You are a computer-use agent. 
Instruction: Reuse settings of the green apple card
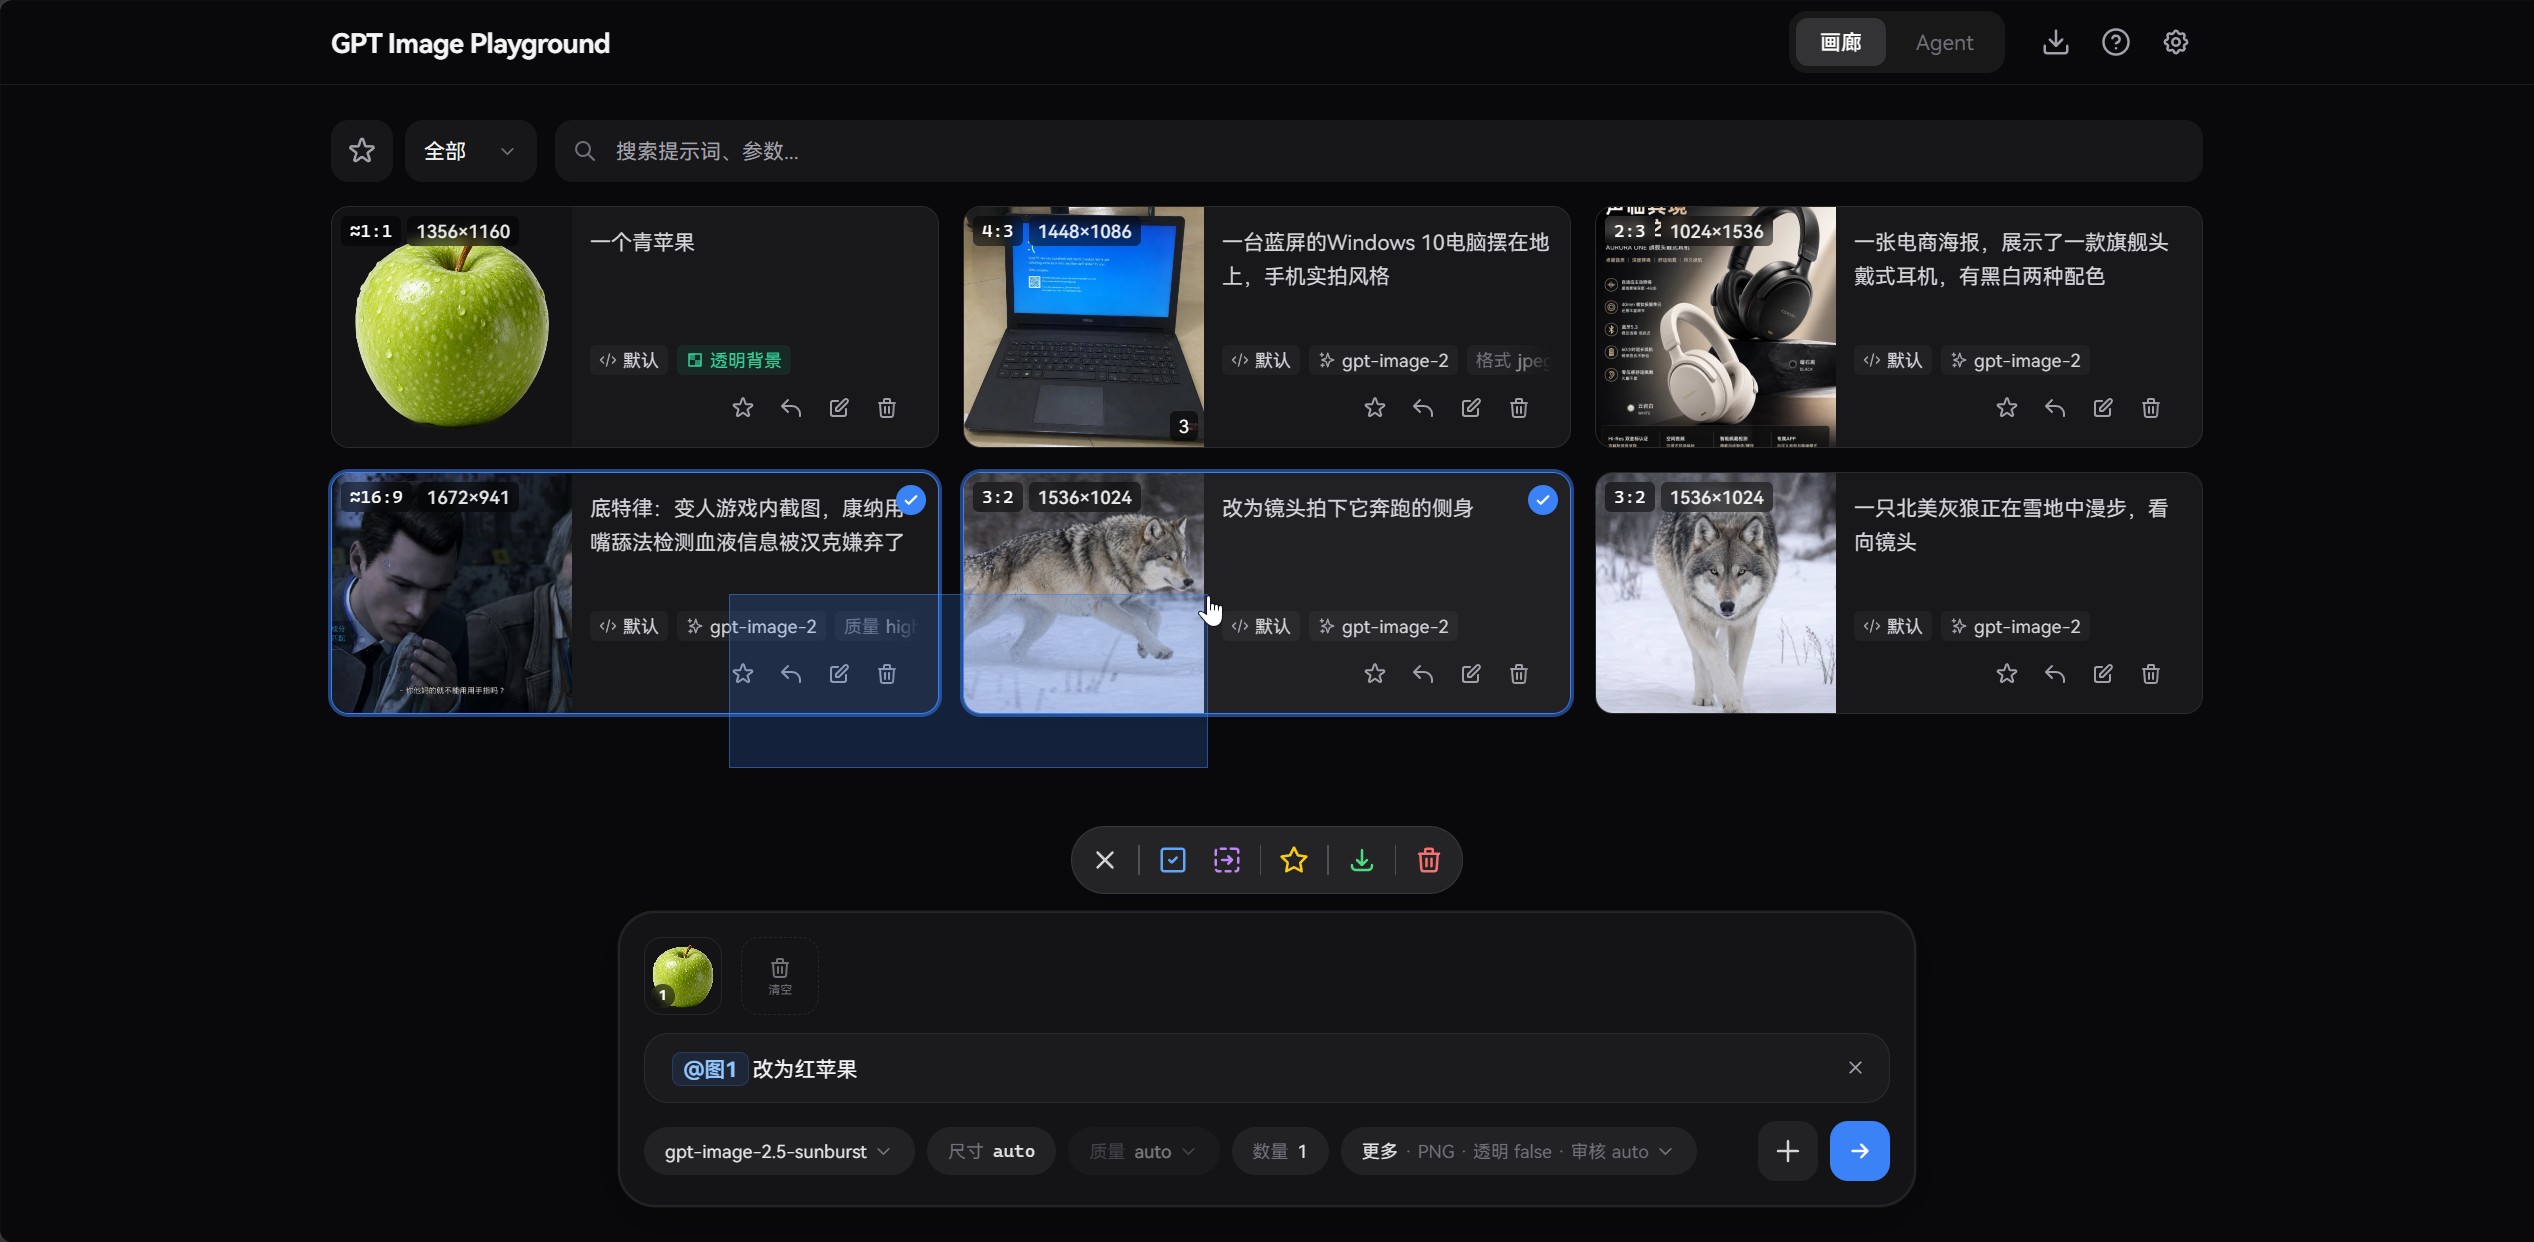point(791,408)
